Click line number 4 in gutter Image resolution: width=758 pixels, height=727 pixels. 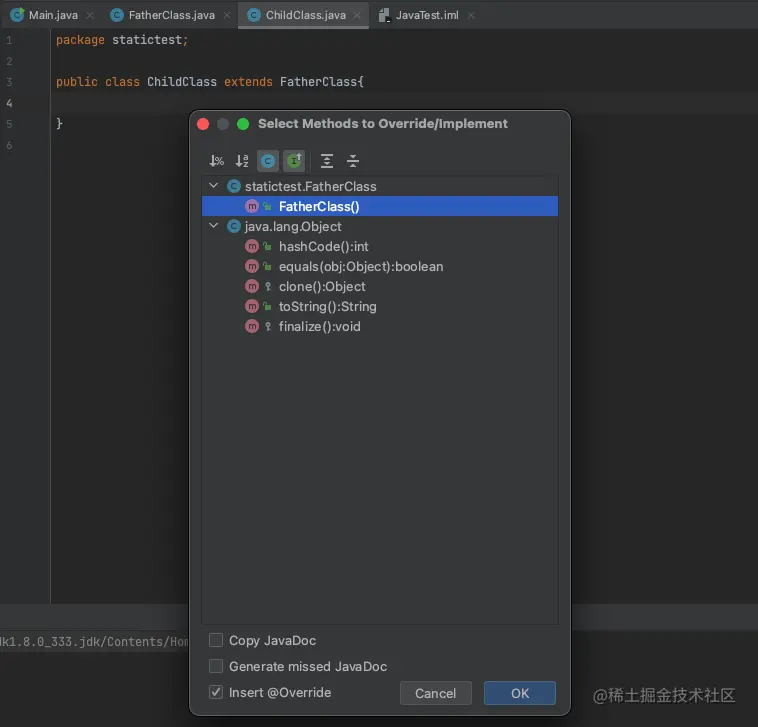pyautogui.click(x=9, y=103)
